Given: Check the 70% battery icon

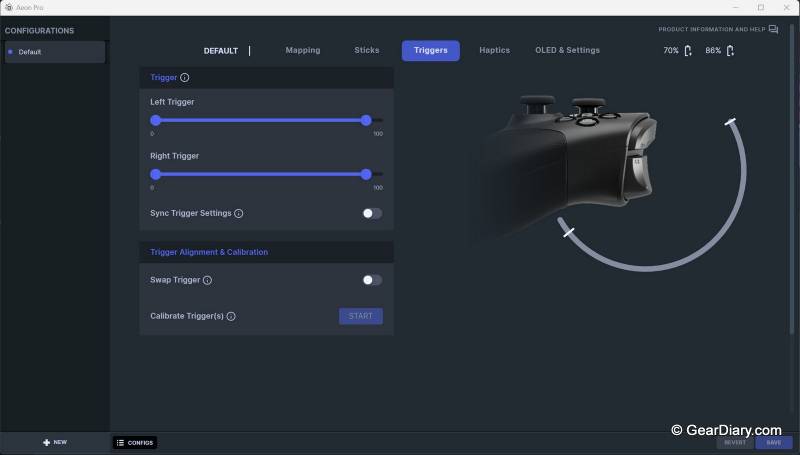Looking at the screenshot, I should pyautogui.click(x=688, y=50).
